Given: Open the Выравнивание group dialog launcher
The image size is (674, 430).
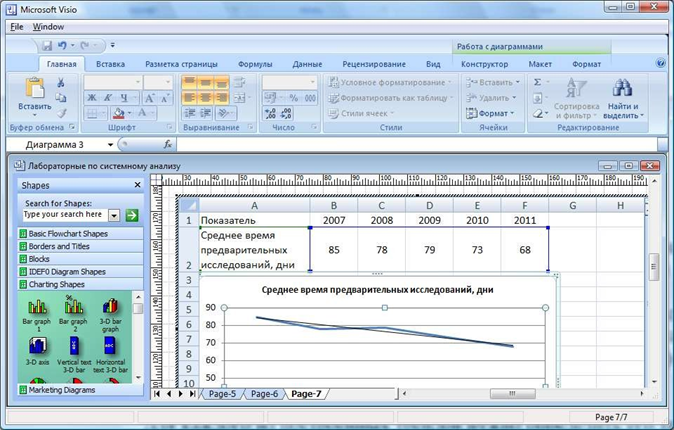Looking at the screenshot, I should click(x=250, y=127).
